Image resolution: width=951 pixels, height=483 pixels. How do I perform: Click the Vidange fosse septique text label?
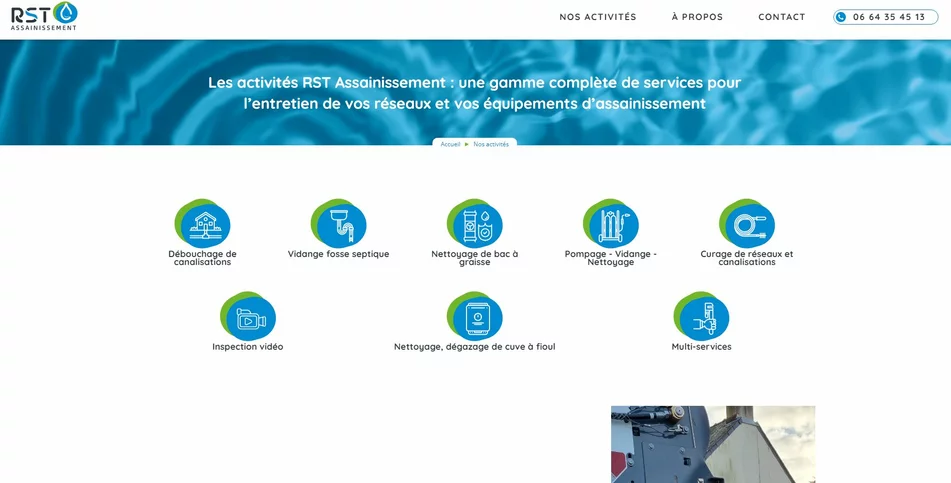point(339,254)
